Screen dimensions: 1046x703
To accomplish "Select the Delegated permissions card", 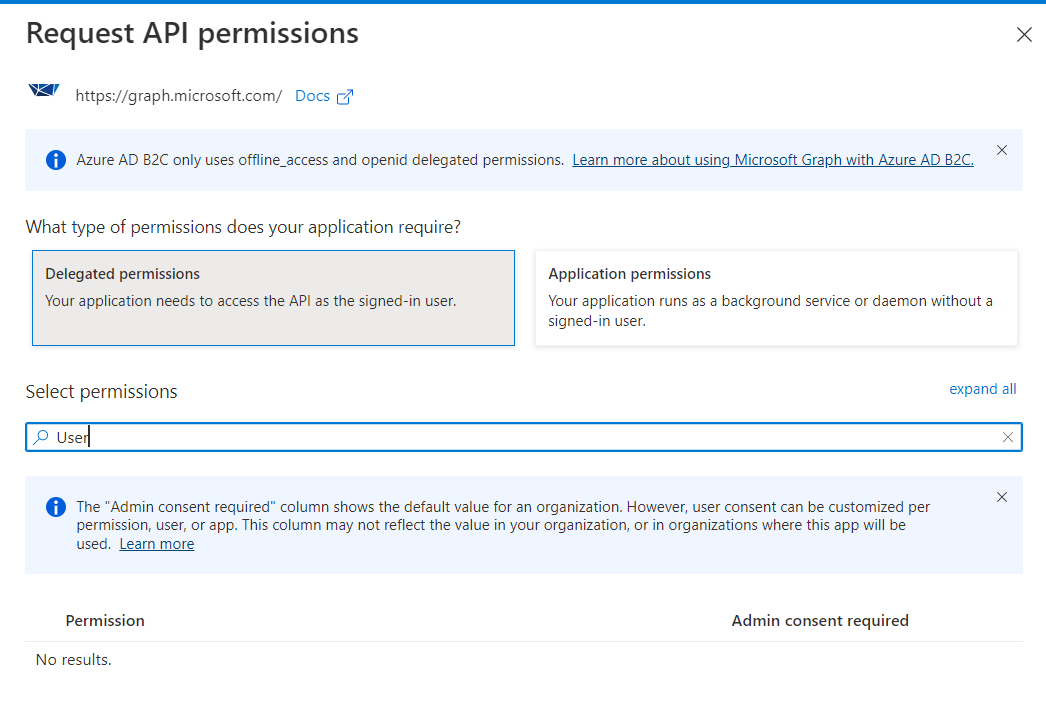I will point(274,298).
